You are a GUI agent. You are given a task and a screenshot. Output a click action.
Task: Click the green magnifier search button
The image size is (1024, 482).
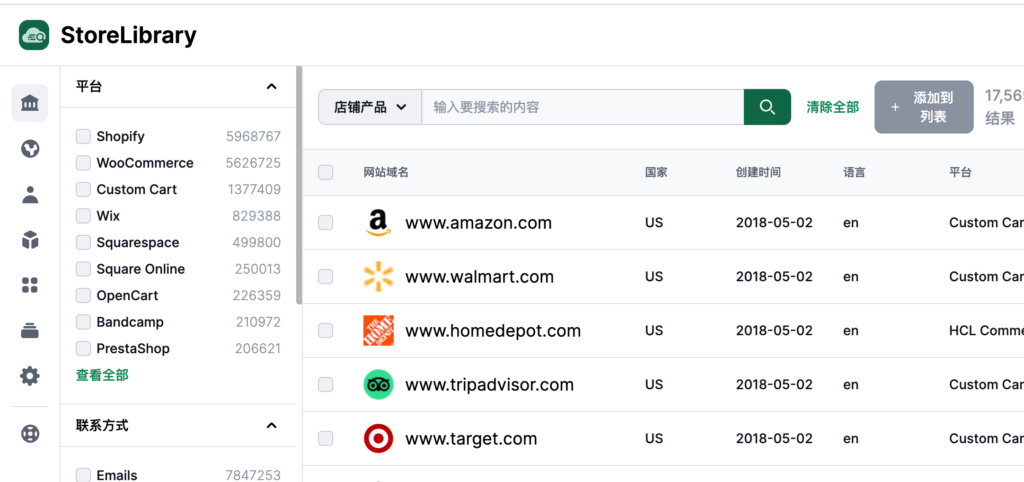pyautogui.click(x=767, y=107)
